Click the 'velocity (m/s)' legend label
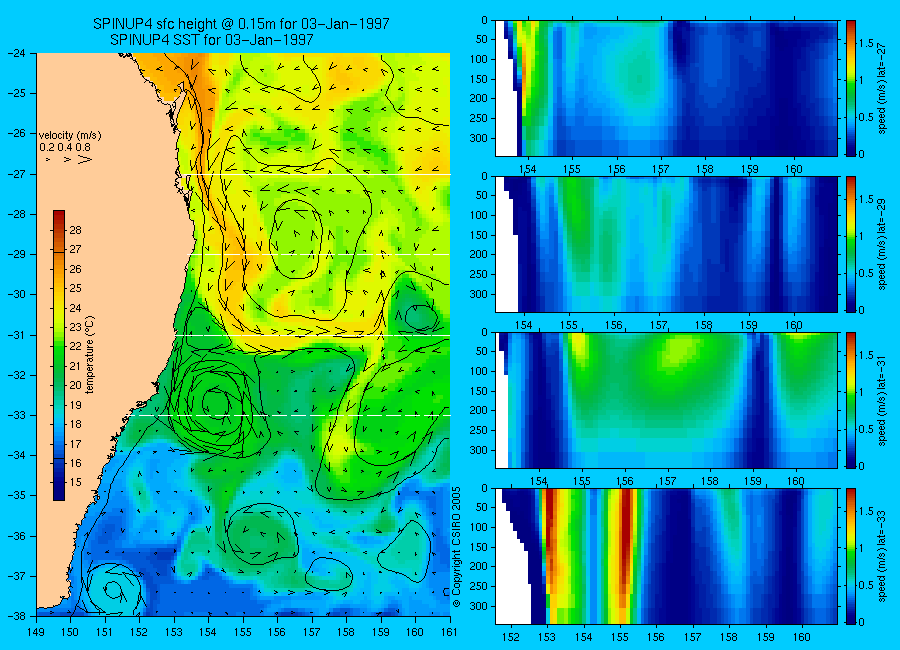The image size is (900, 650). pos(70,136)
